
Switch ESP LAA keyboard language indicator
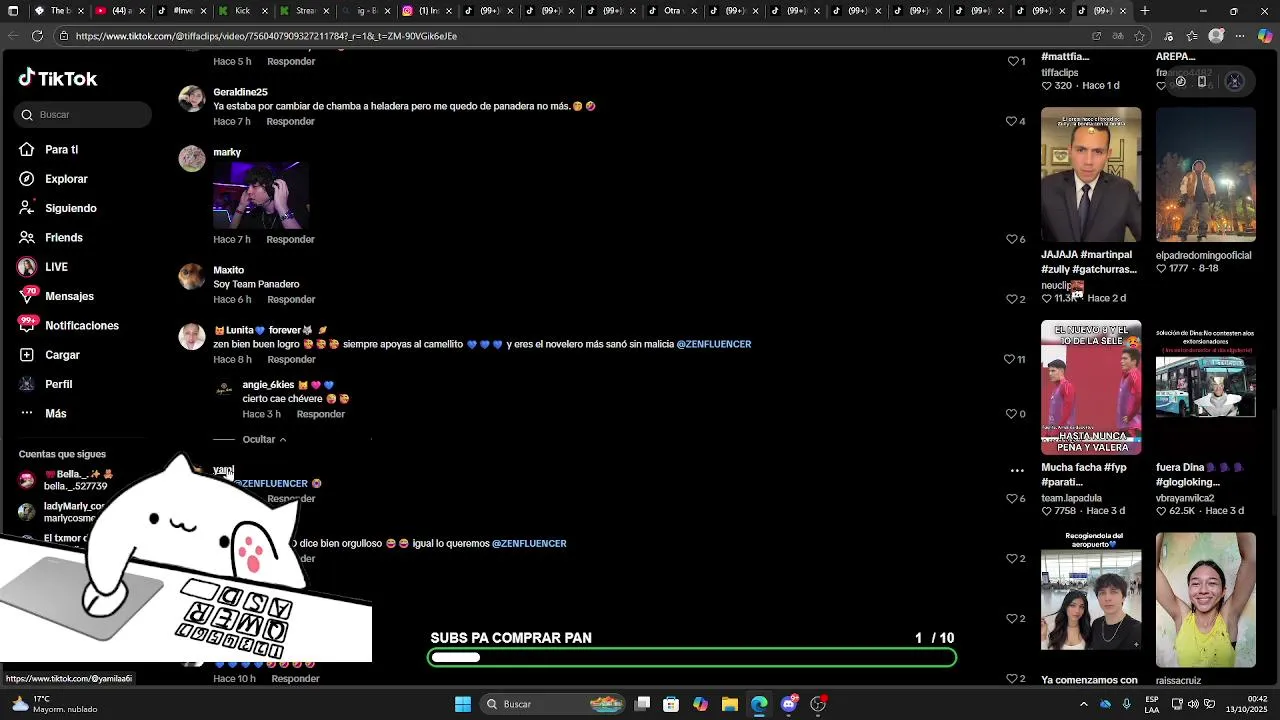[1152, 704]
